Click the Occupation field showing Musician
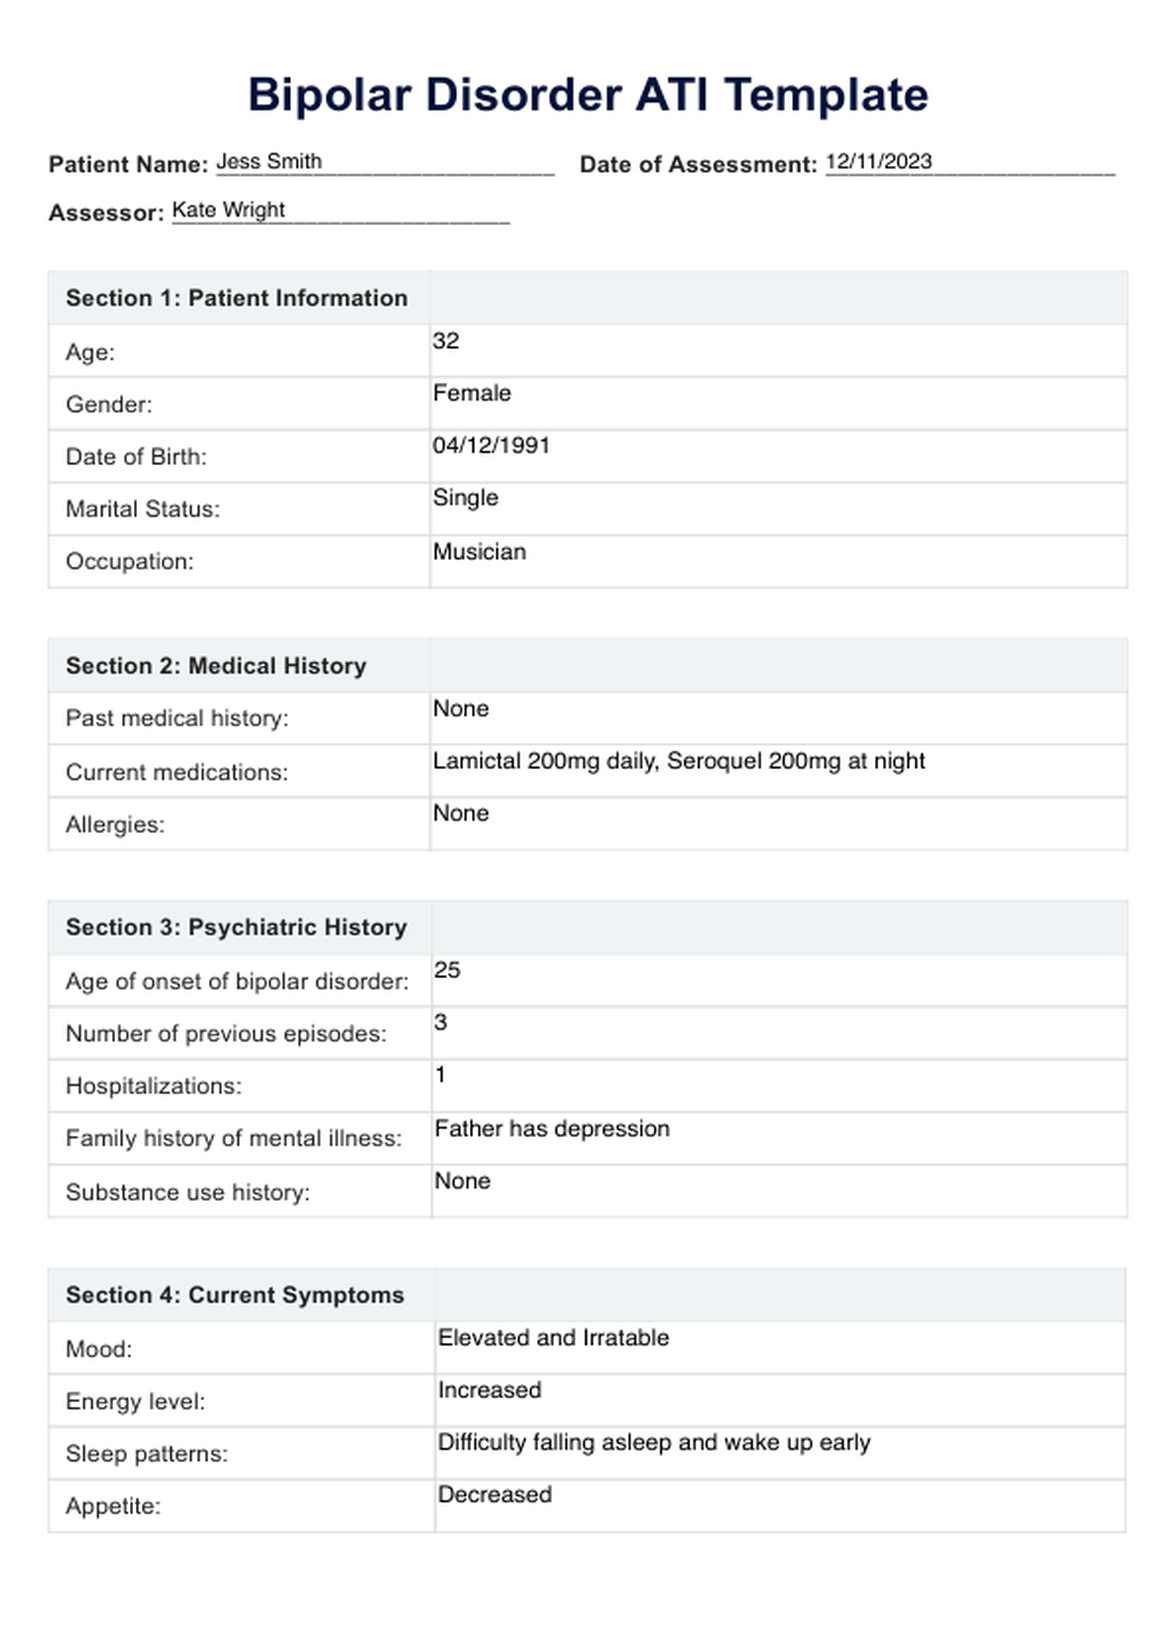 click(x=778, y=561)
